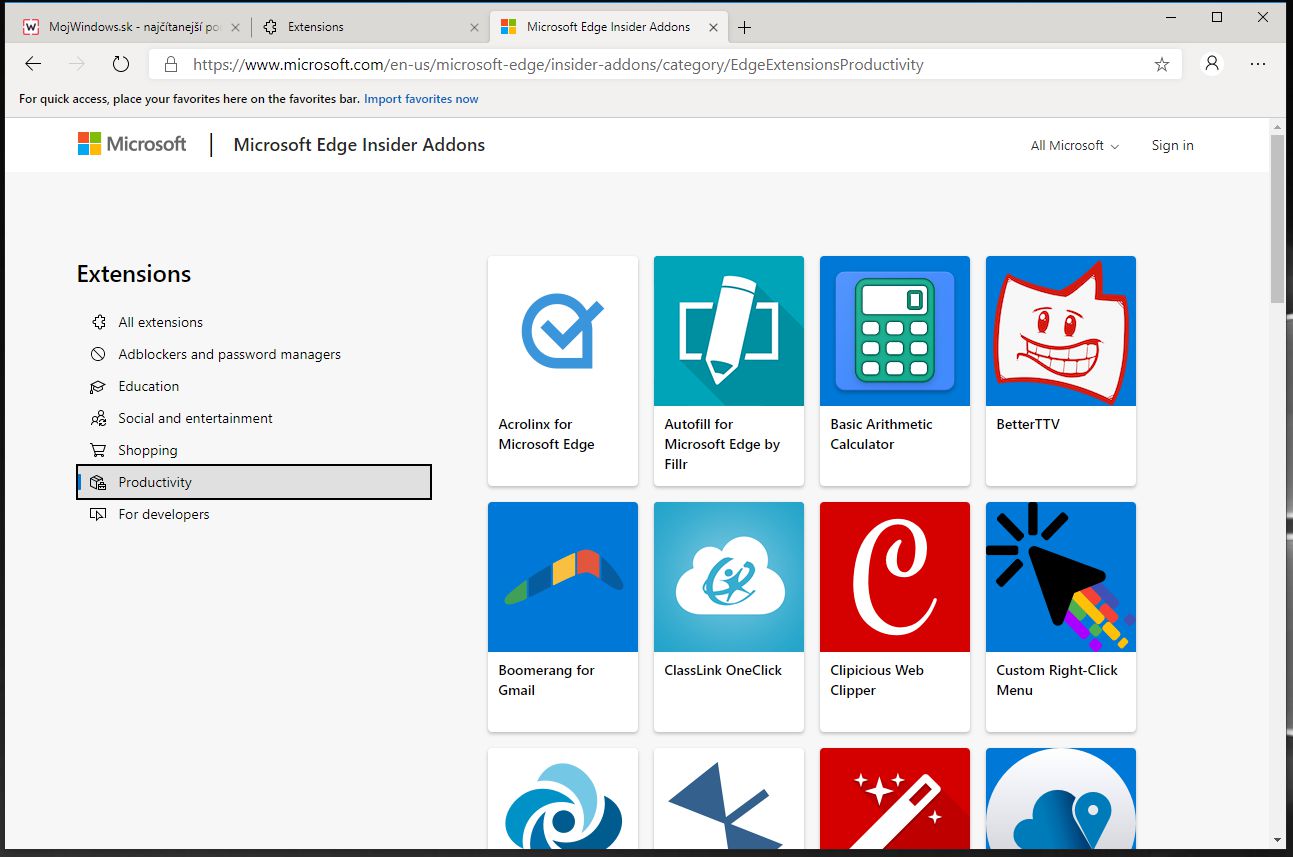Refresh the current page
Screen dimensions: 1293x857
click(x=121, y=64)
